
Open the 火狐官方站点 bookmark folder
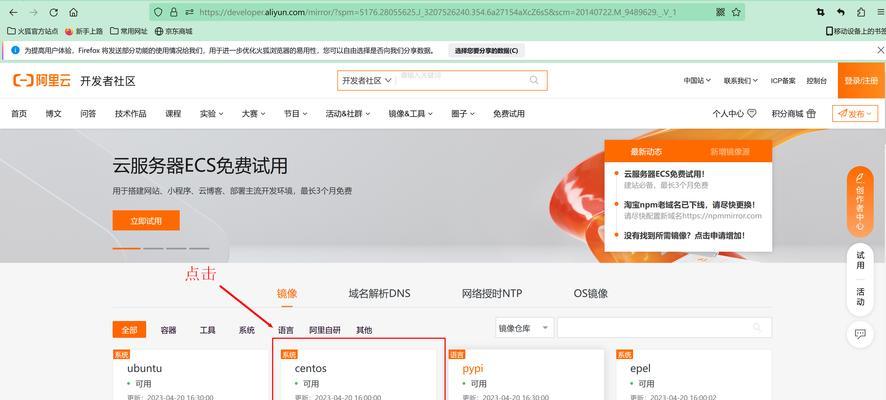[x=33, y=31]
